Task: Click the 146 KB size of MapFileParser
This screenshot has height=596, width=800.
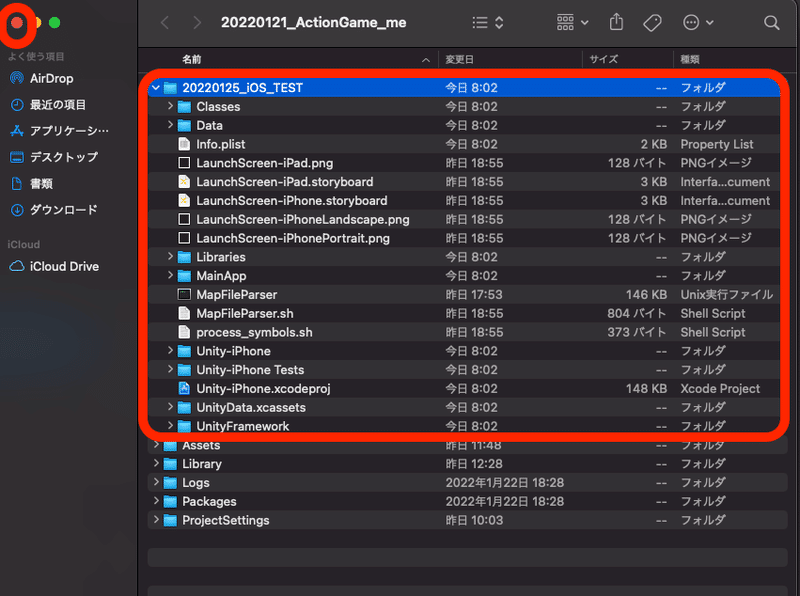Action: 646,294
